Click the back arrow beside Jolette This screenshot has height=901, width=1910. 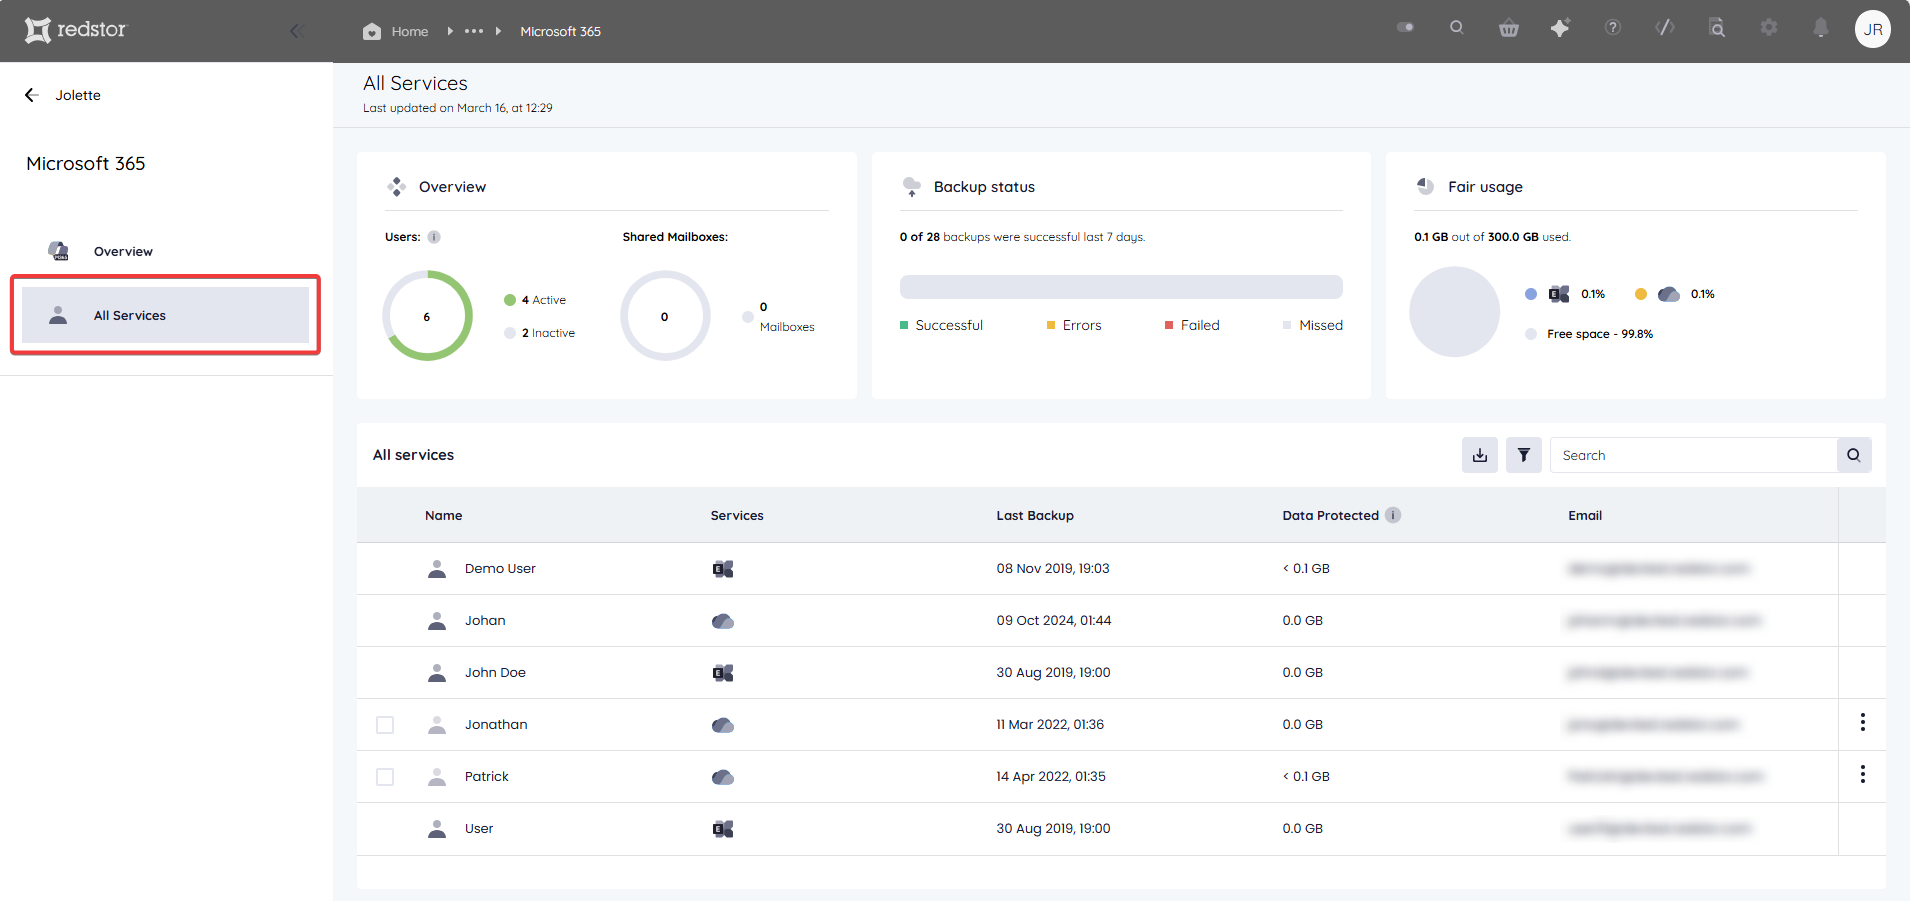click(32, 95)
